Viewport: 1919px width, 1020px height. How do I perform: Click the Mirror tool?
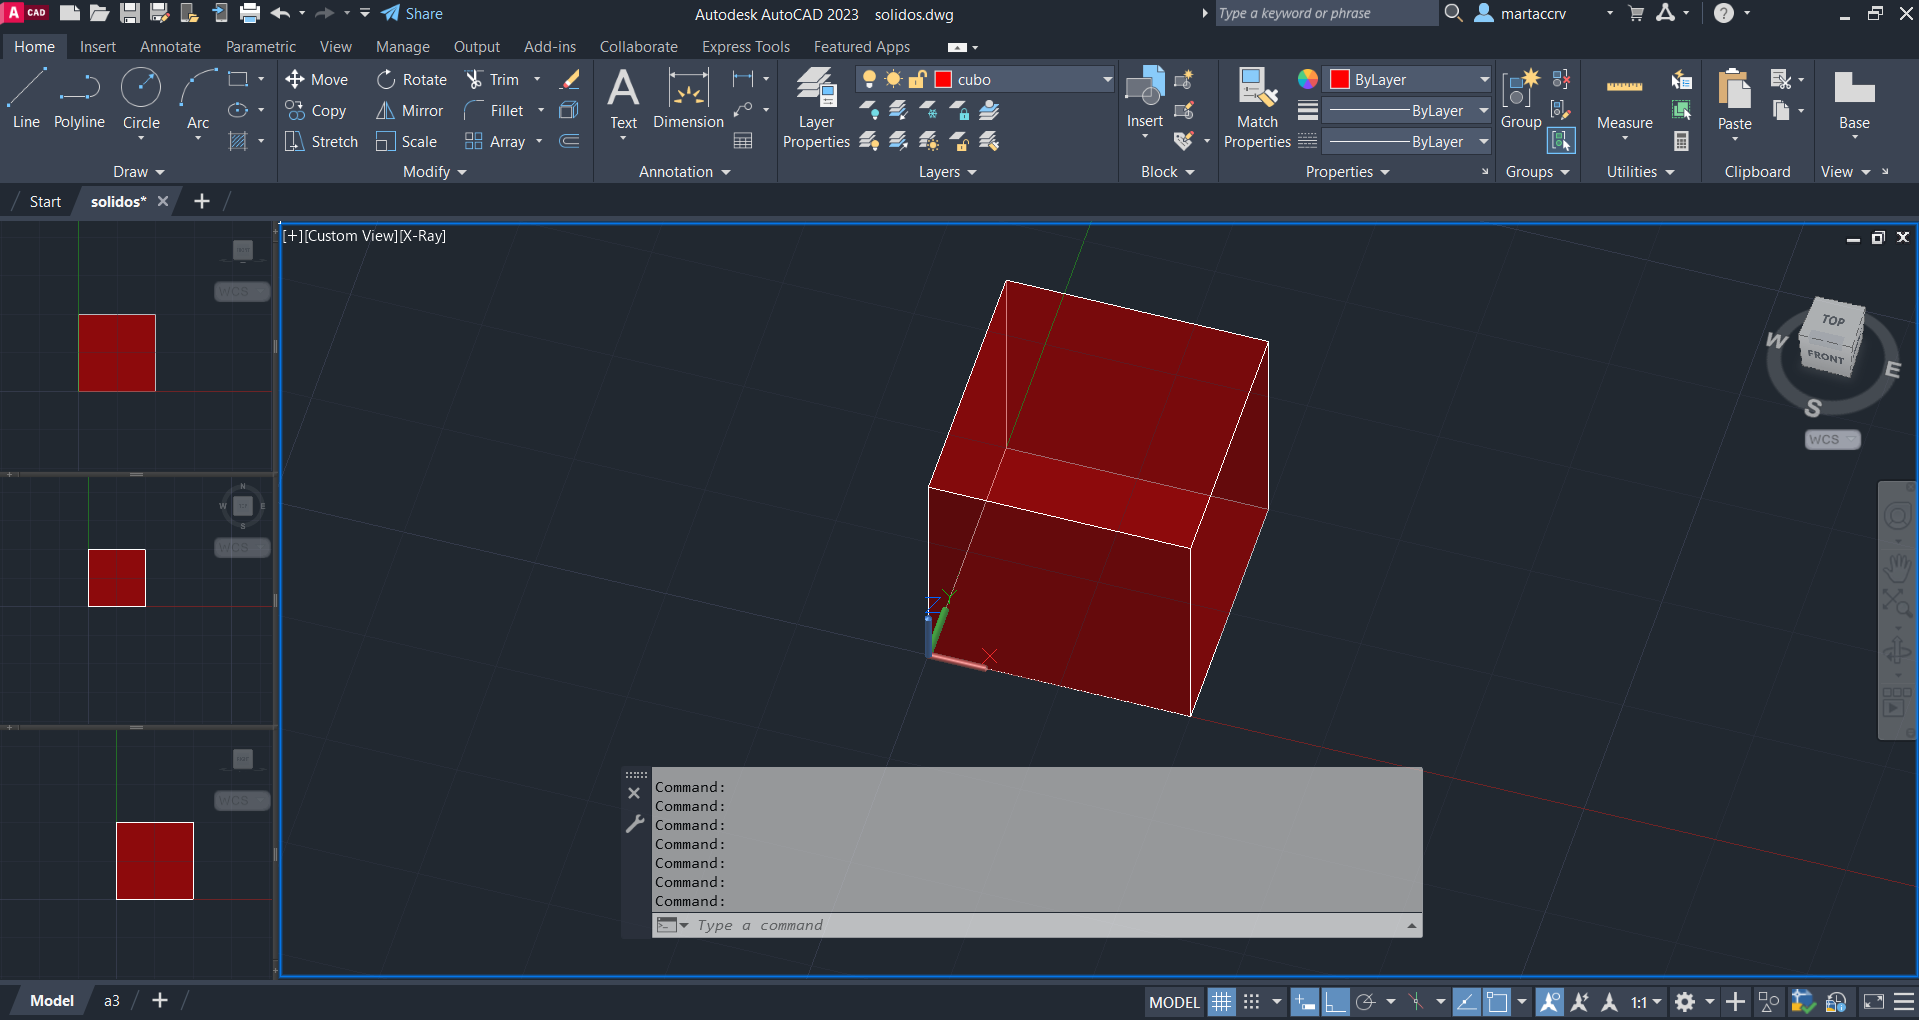[x=410, y=111]
